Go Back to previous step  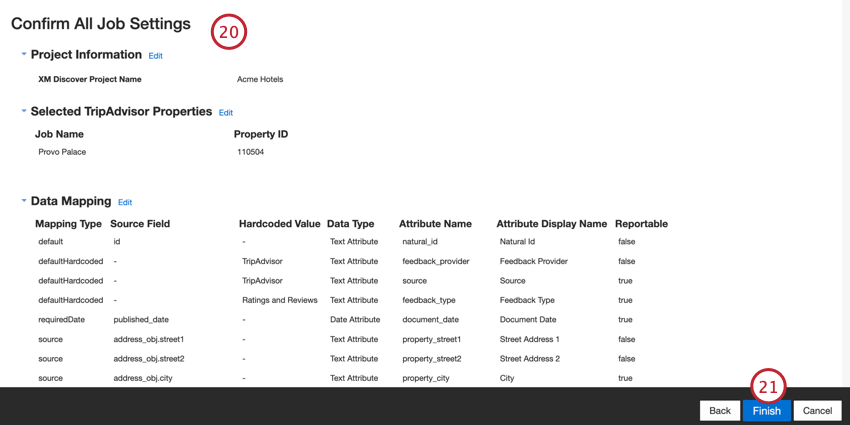[720, 411]
